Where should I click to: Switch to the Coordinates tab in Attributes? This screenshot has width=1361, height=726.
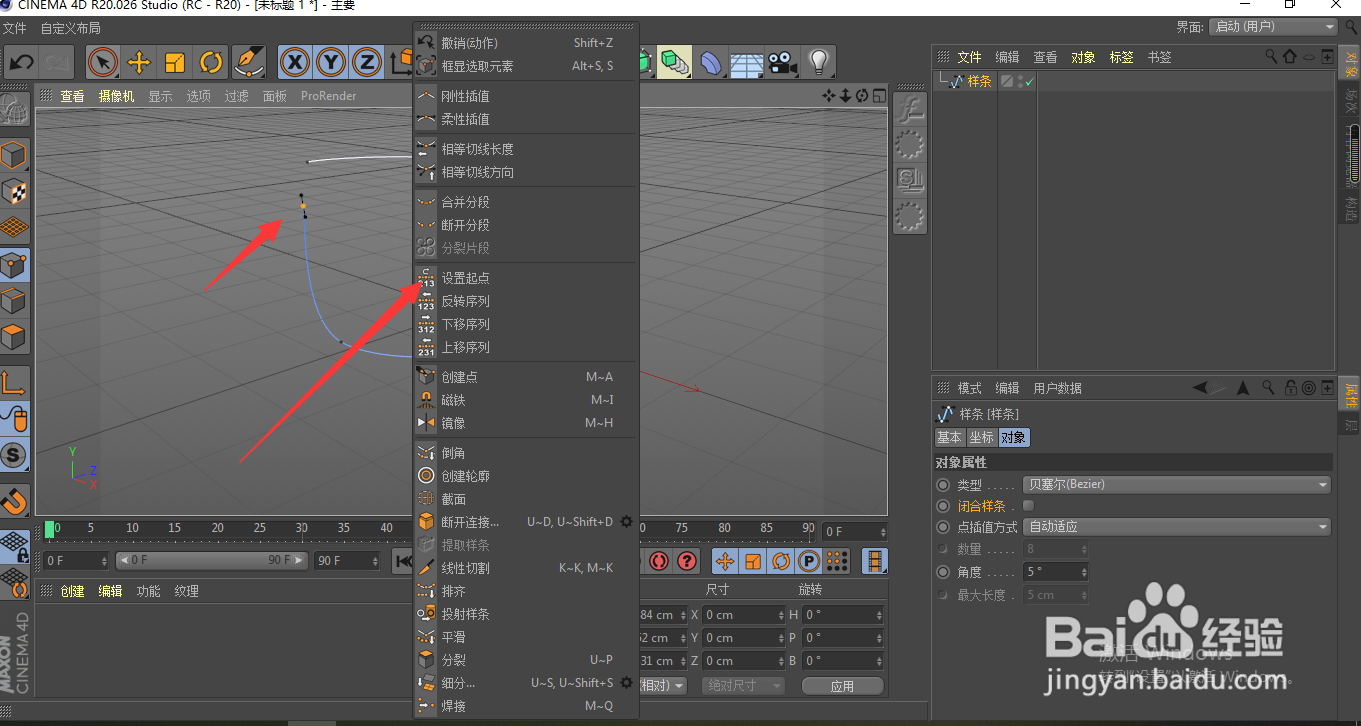coord(981,438)
